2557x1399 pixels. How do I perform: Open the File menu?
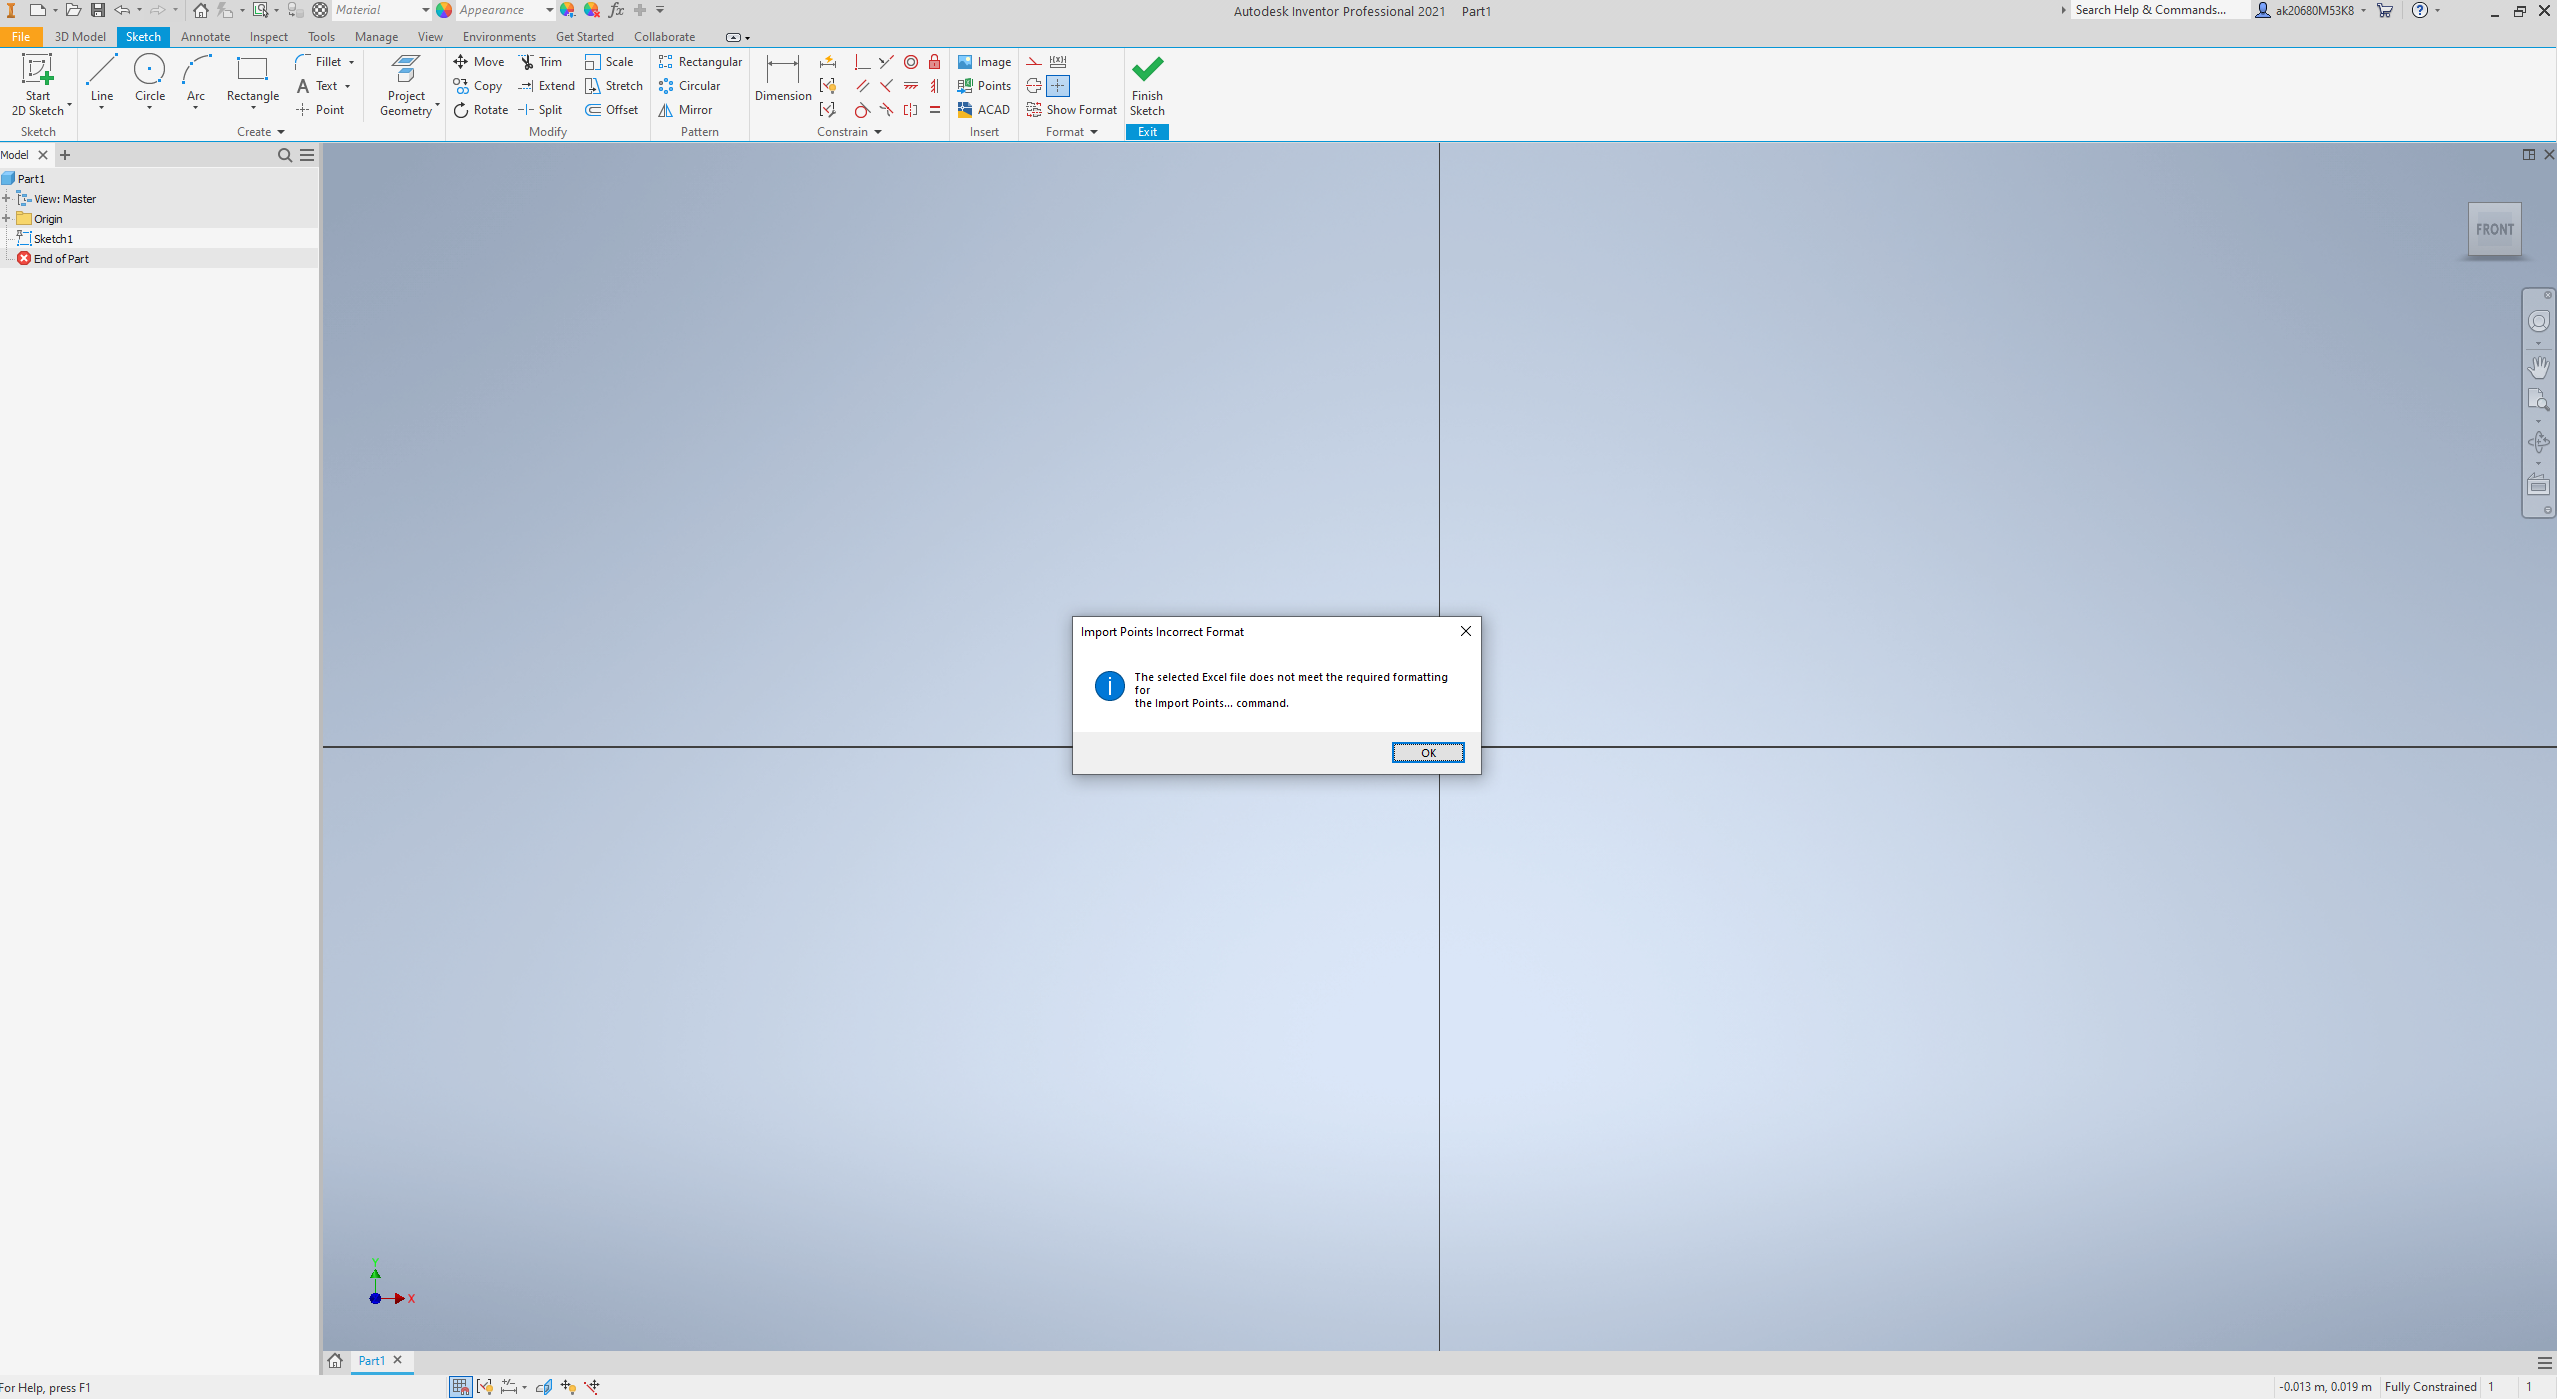pyautogui.click(x=21, y=36)
